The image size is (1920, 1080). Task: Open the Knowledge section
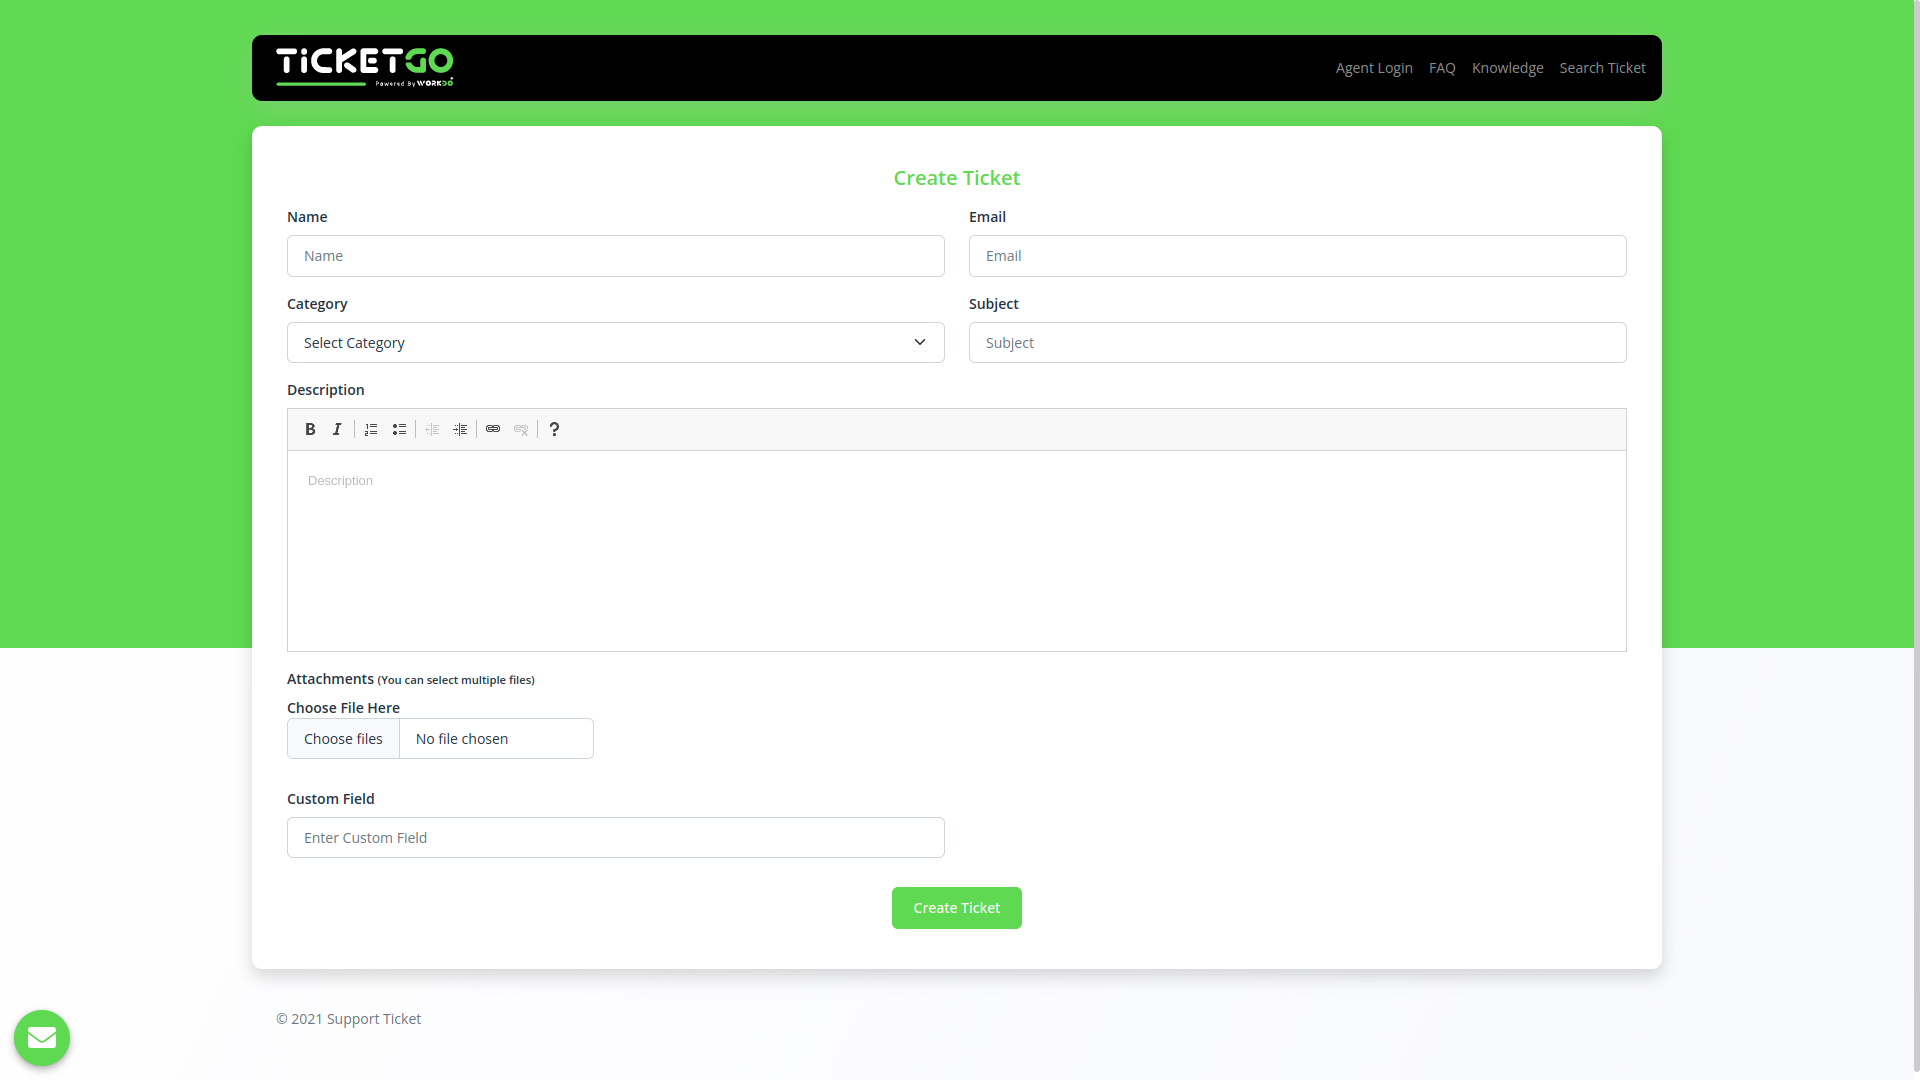coord(1507,67)
